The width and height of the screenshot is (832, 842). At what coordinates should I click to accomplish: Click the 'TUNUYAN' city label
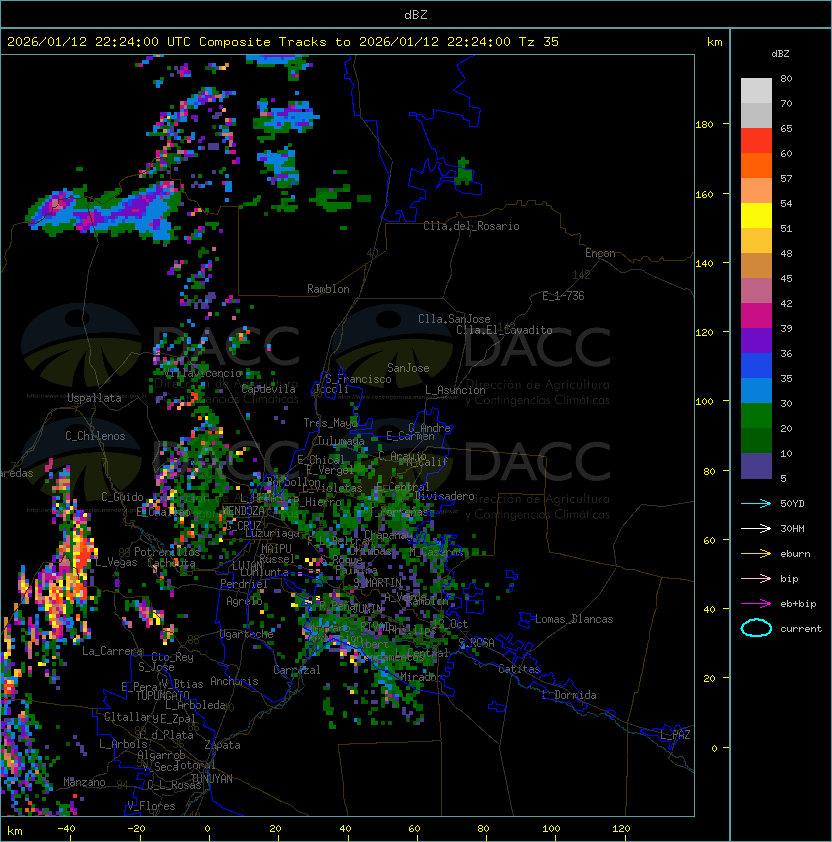click(x=212, y=779)
